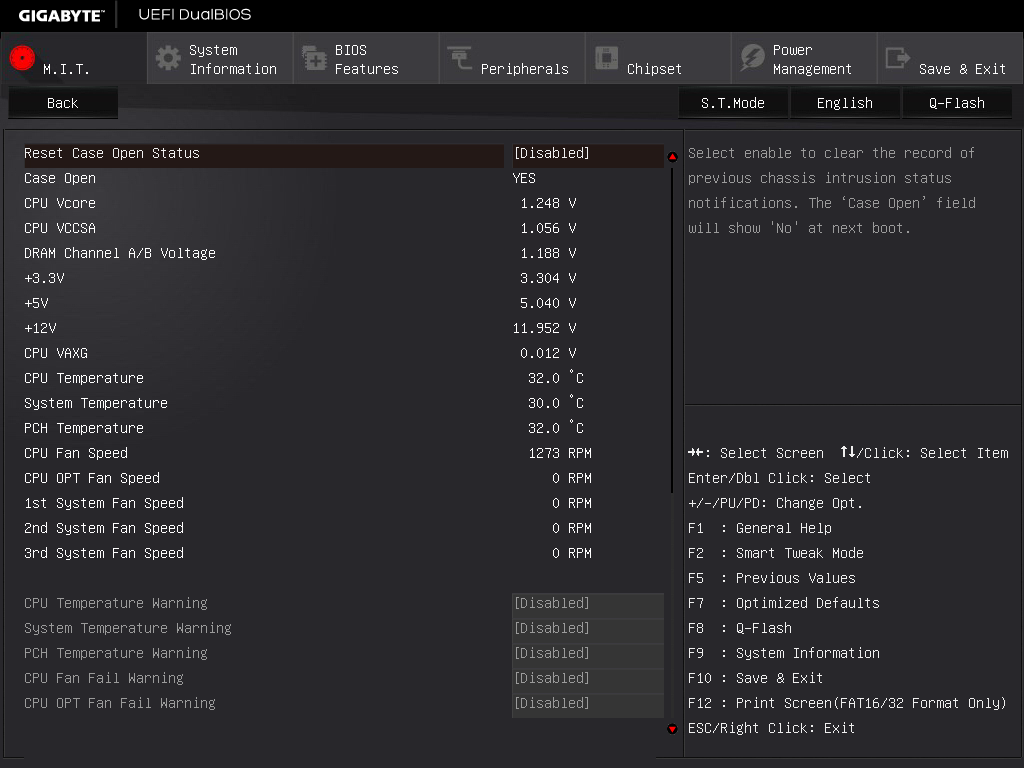Click the +12V label

pyautogui.click(x=40, y=328)
